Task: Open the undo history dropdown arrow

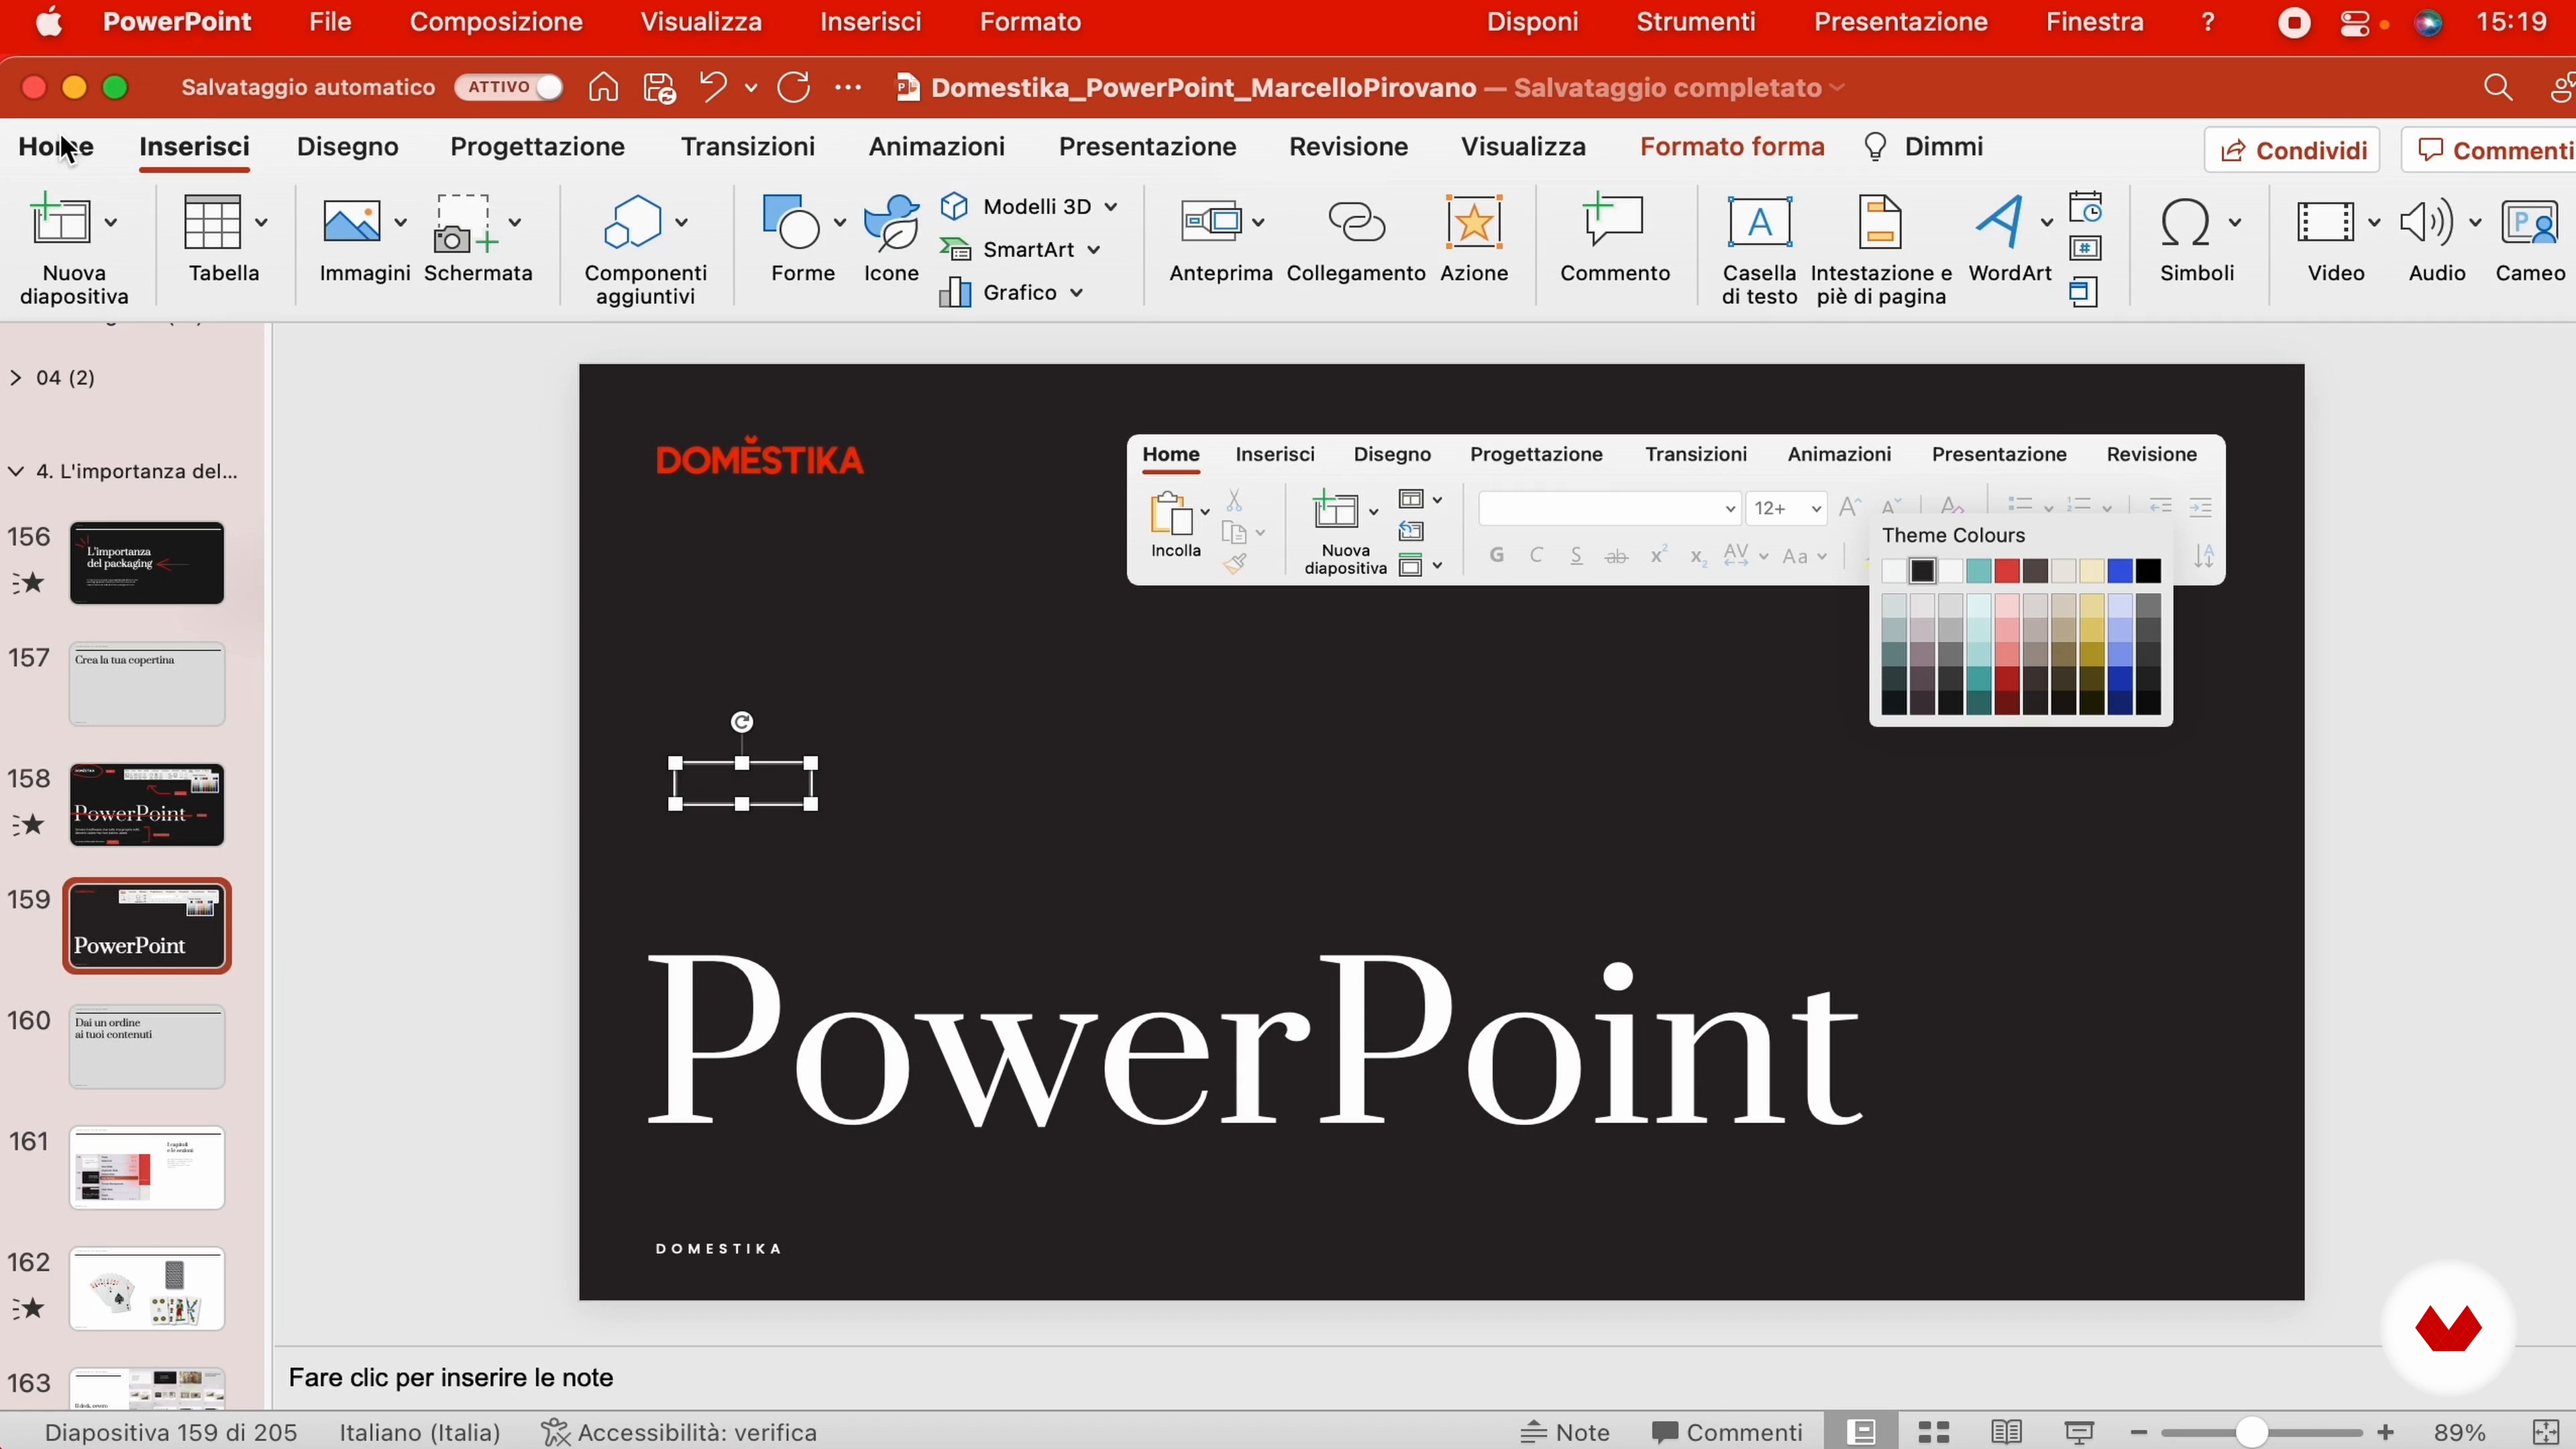Action: (x=751, y=88)
